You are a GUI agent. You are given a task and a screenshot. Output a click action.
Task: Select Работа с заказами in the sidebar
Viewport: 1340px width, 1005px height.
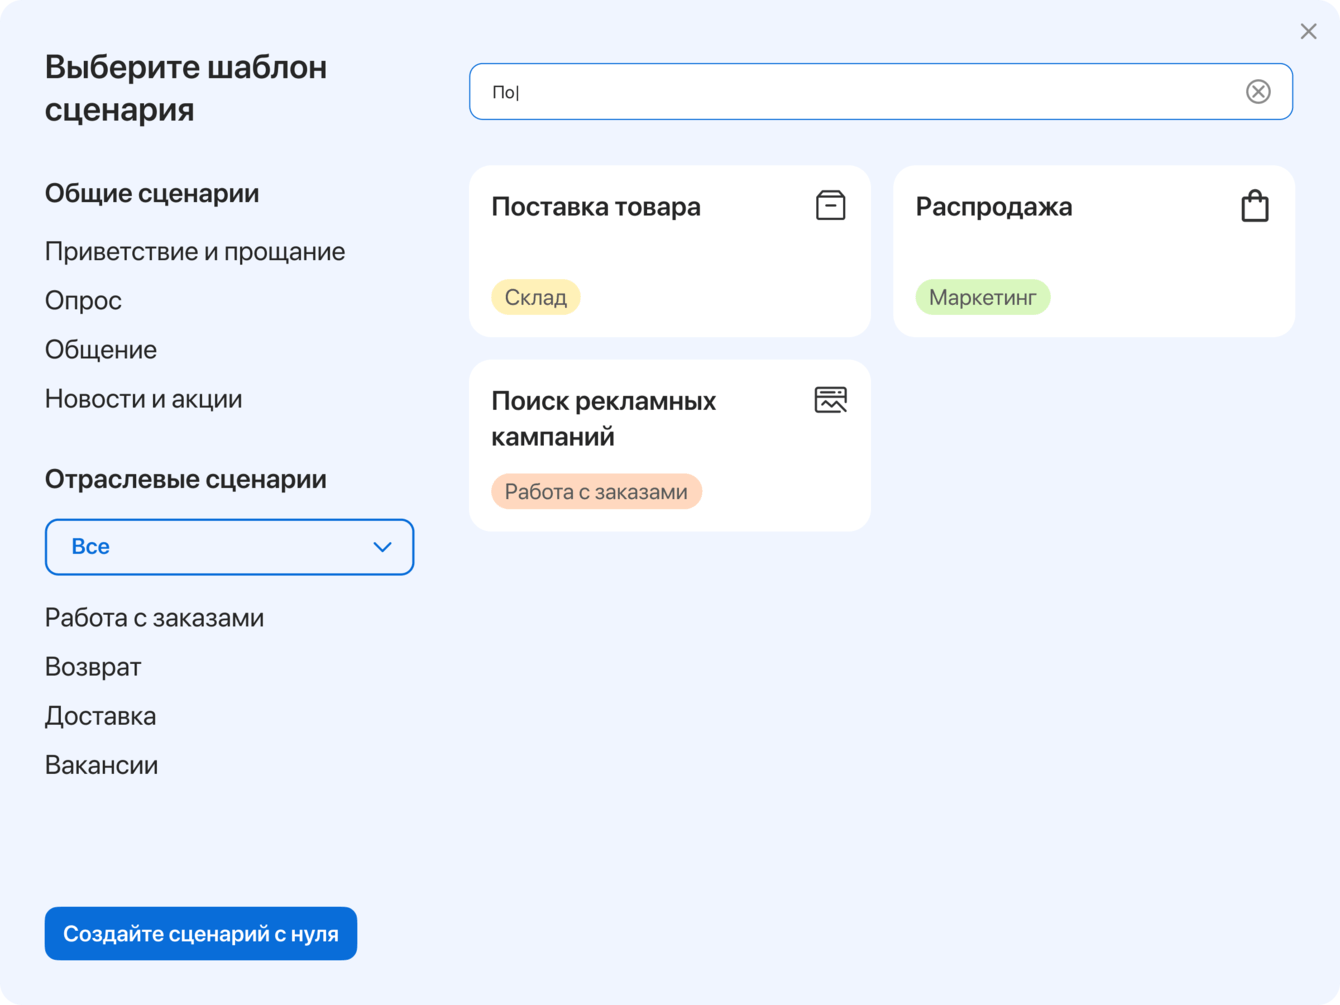click(x=154, y=618)
